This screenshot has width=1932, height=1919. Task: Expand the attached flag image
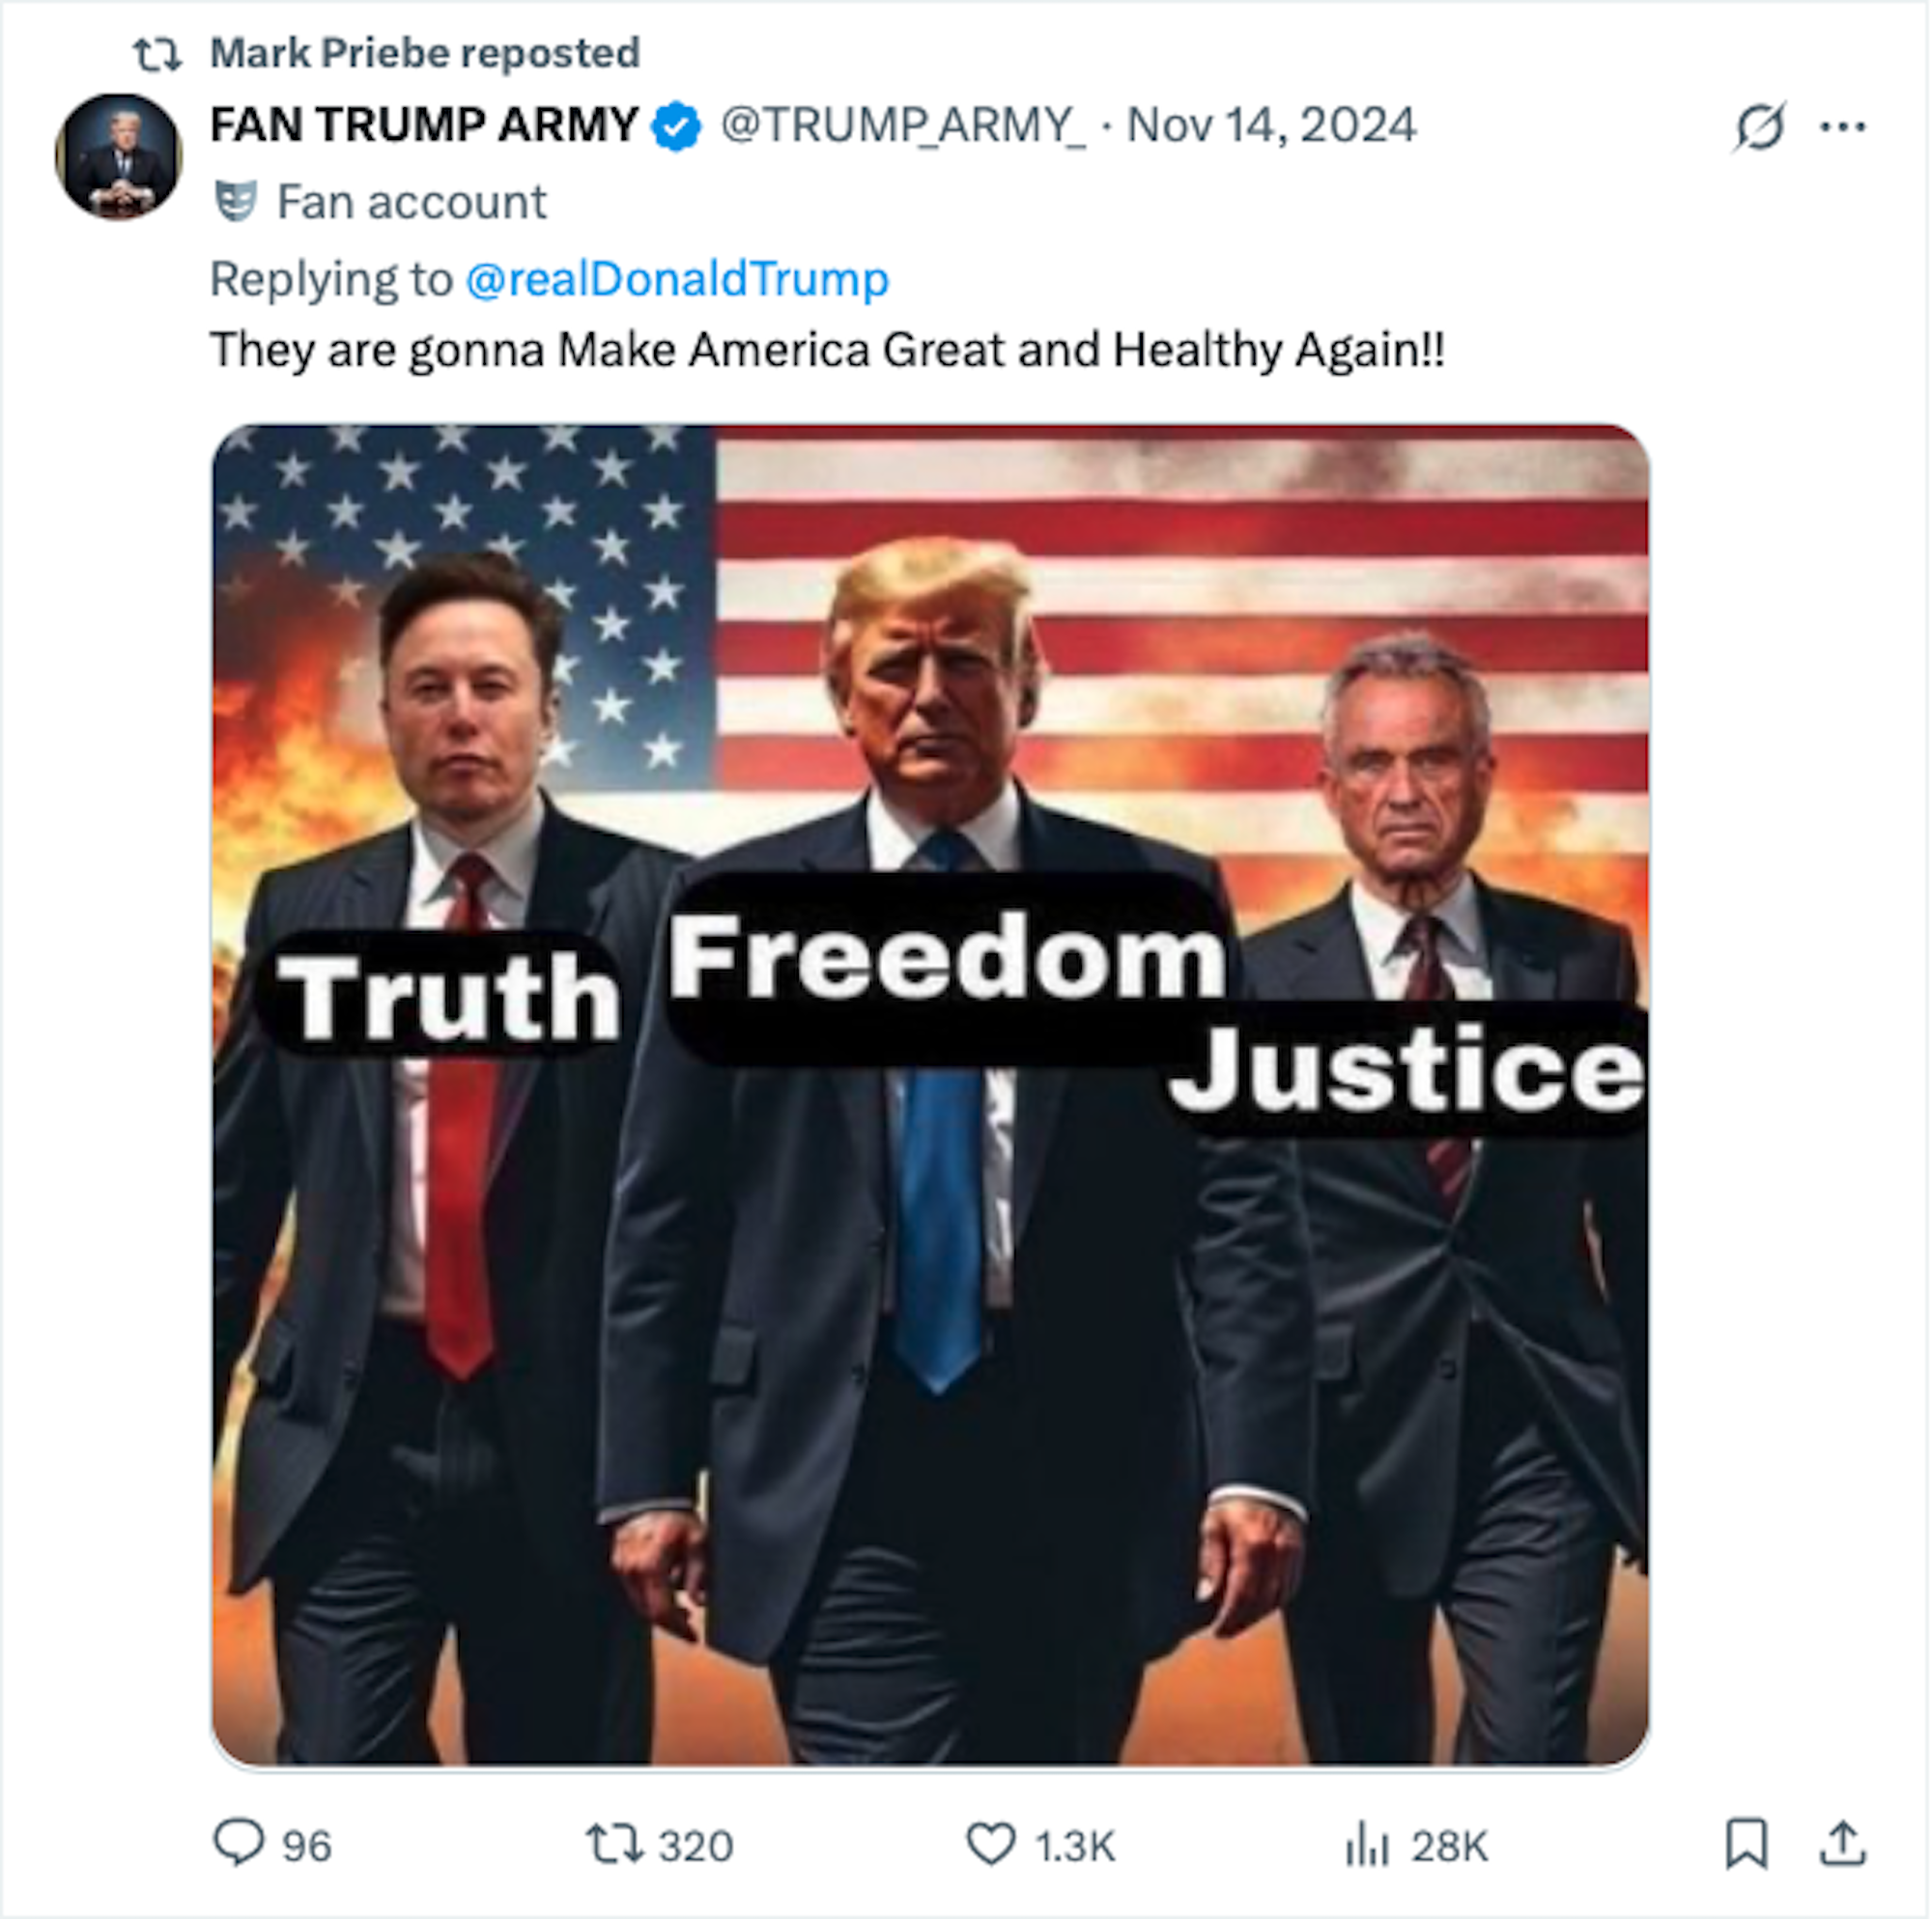(930, 1095)
